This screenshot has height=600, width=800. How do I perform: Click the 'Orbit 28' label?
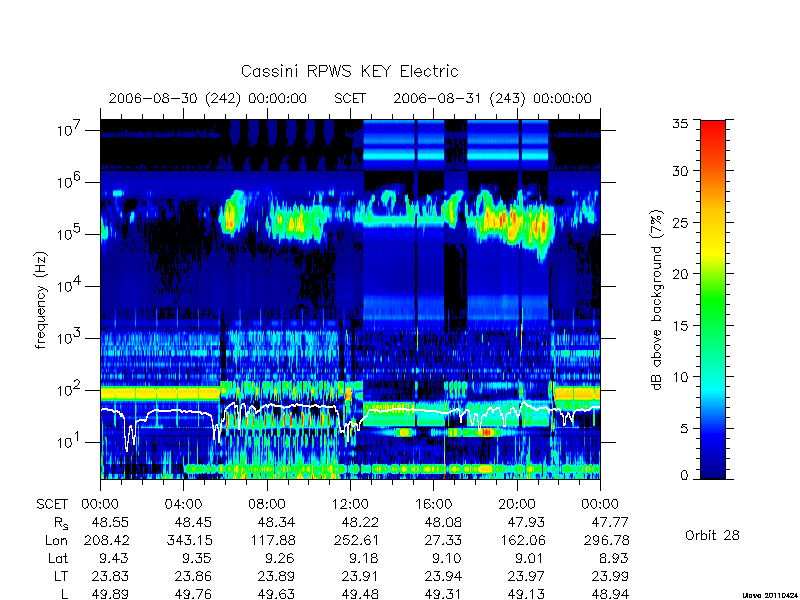pos(712,535)
